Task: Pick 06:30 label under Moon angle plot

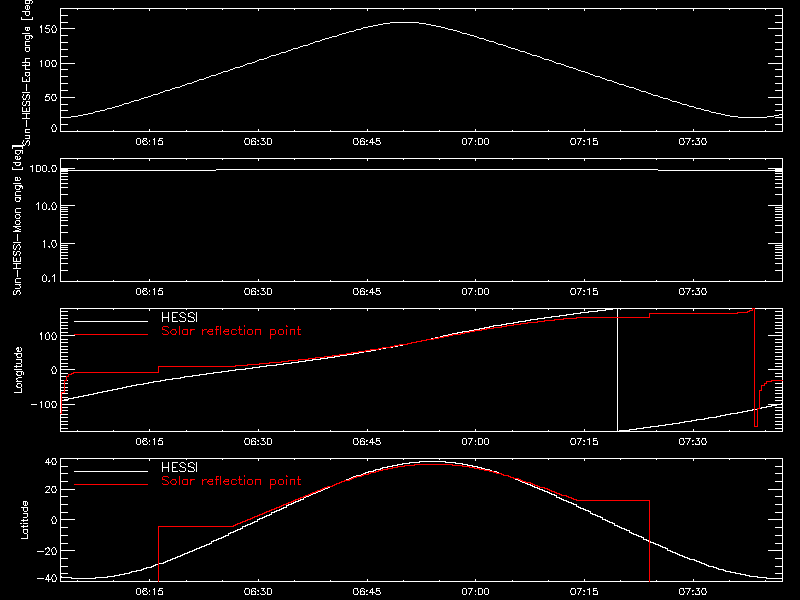Action: tap(258, 292)
